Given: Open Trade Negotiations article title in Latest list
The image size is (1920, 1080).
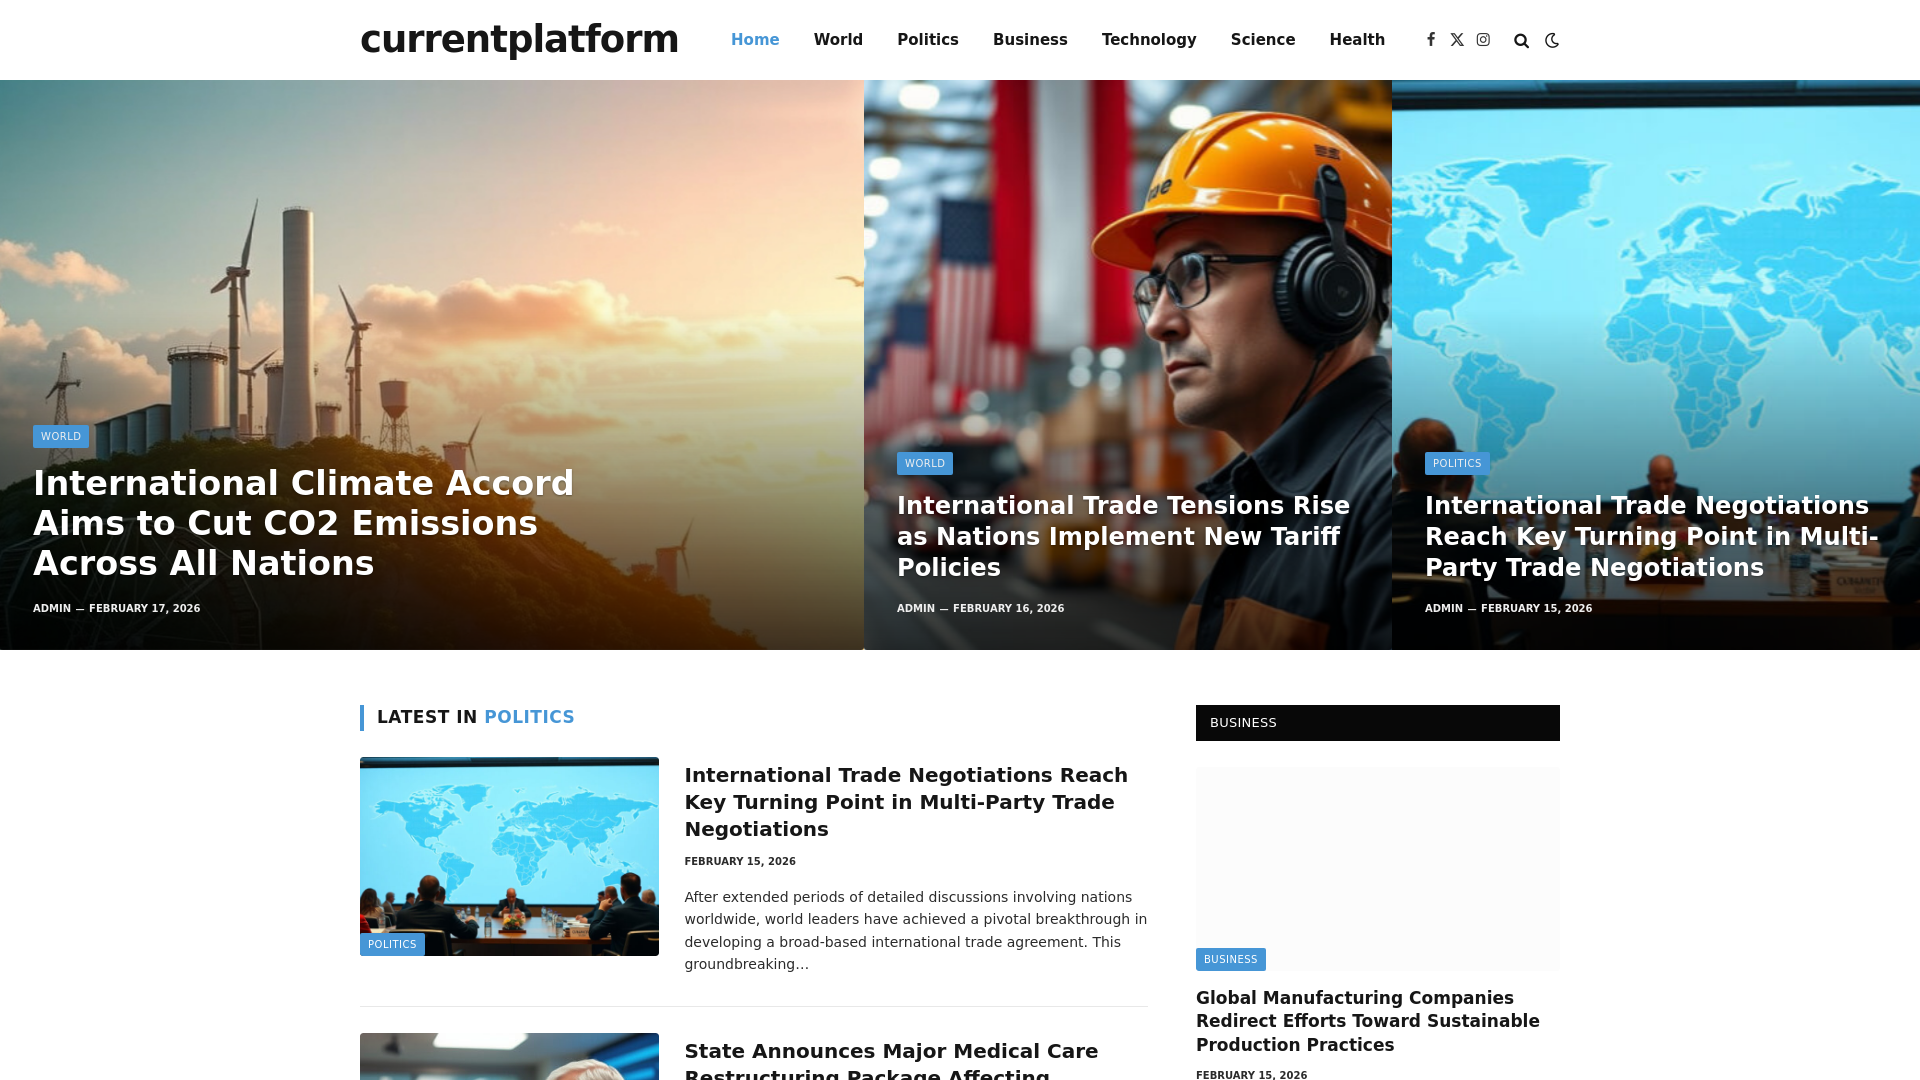Looking at the screenshot, I should 906,802.
